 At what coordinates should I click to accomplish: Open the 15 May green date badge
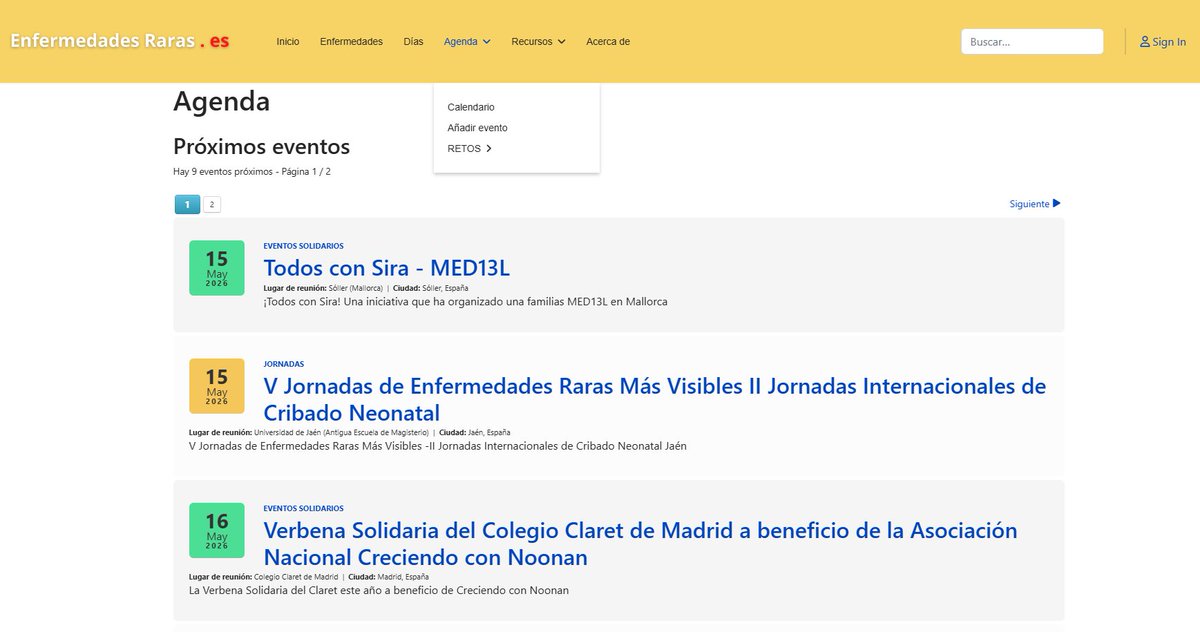coord(217,268)
